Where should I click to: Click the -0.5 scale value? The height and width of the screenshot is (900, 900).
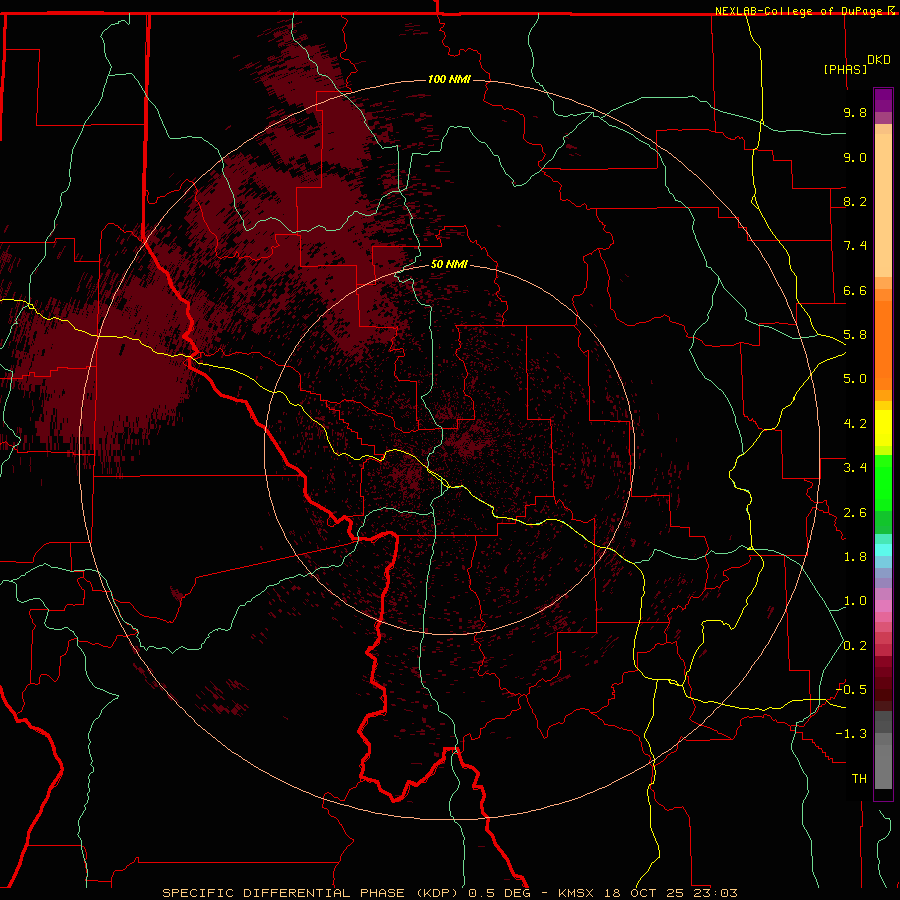click(851, 690)
